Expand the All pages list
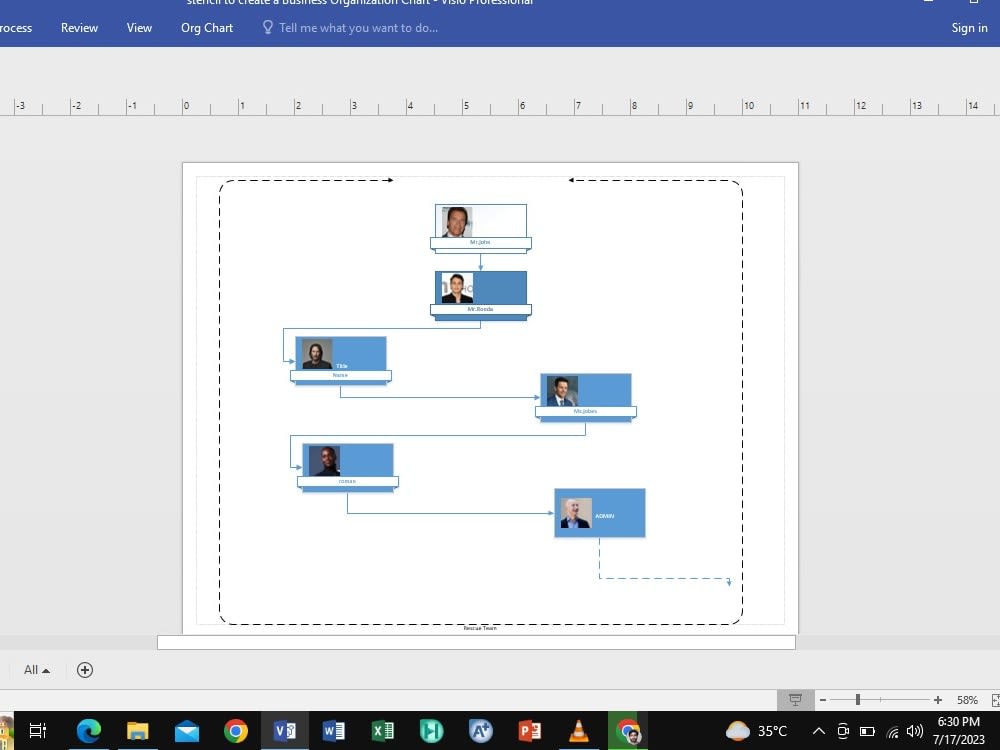 click(x=36, y=670)
